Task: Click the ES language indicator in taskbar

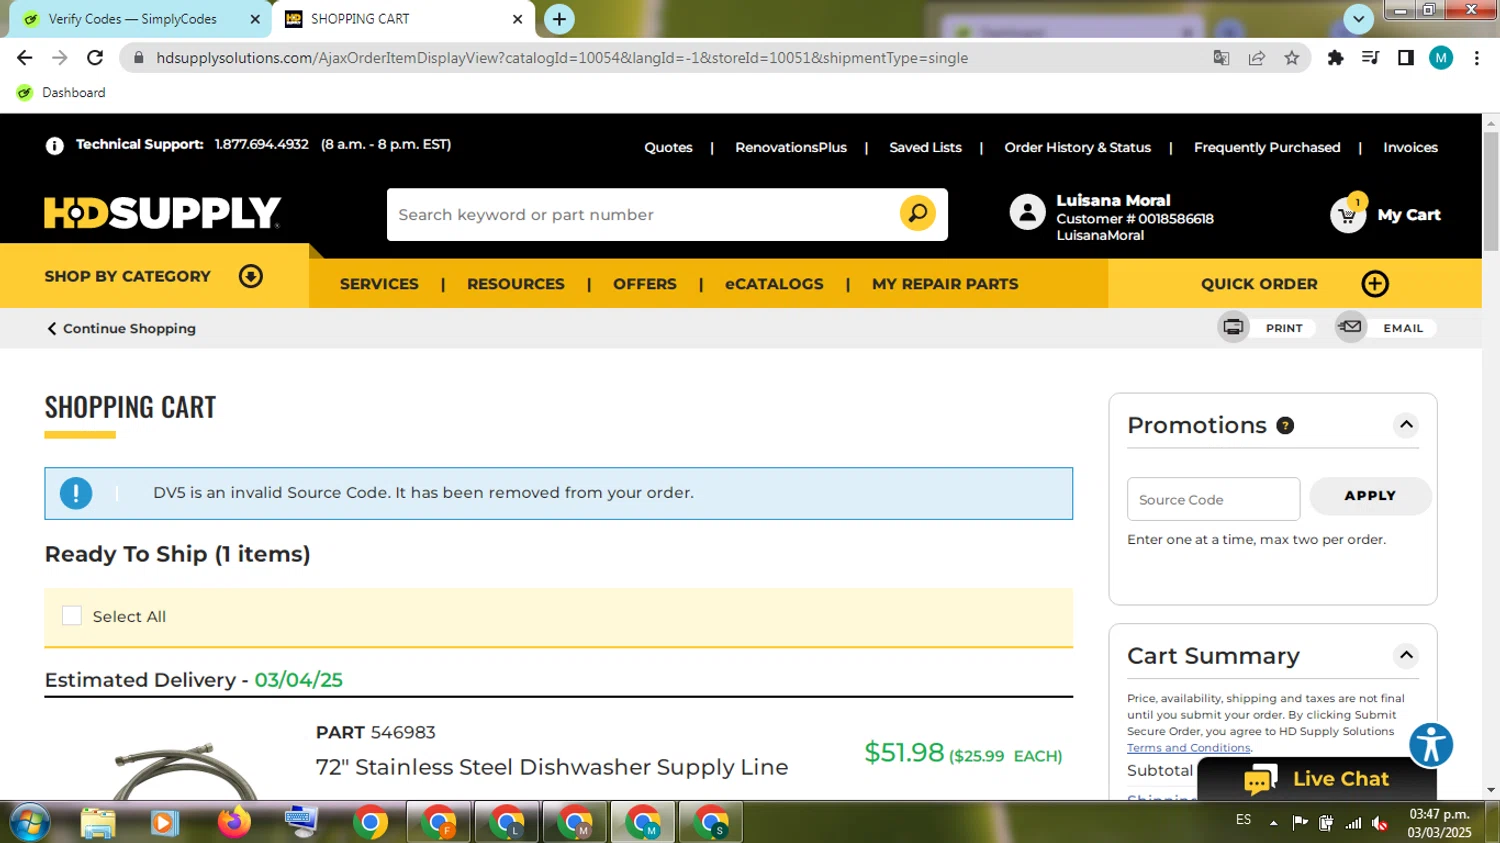Action: click(x=1243, y=820)
